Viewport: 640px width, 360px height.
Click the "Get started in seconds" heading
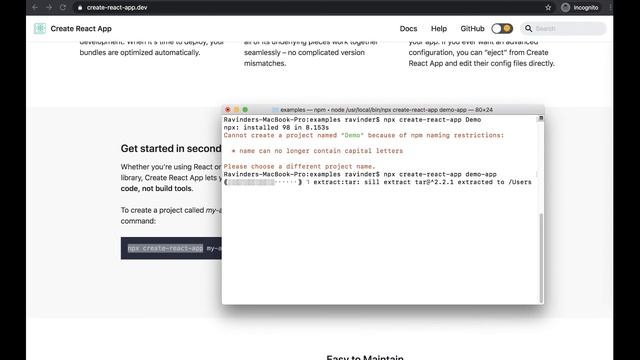pos(171,149)
